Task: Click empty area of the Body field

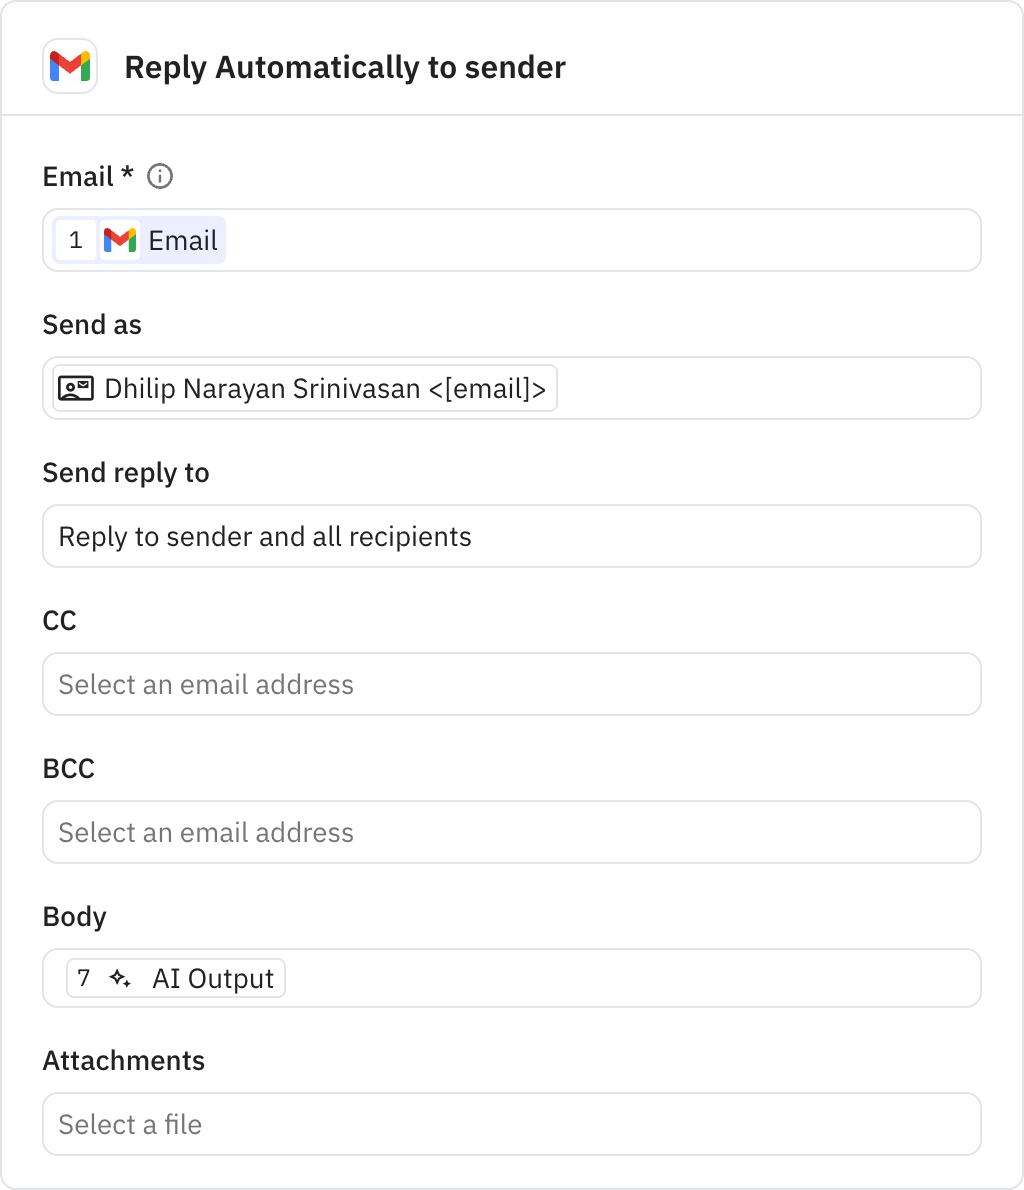Action: (x=630, y=978)
